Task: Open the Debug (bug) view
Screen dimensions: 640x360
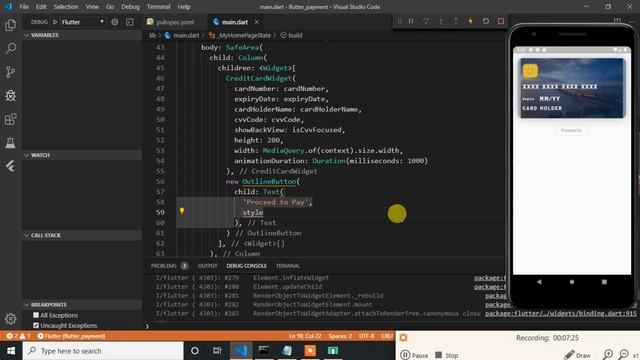Action: click(11, 96)
